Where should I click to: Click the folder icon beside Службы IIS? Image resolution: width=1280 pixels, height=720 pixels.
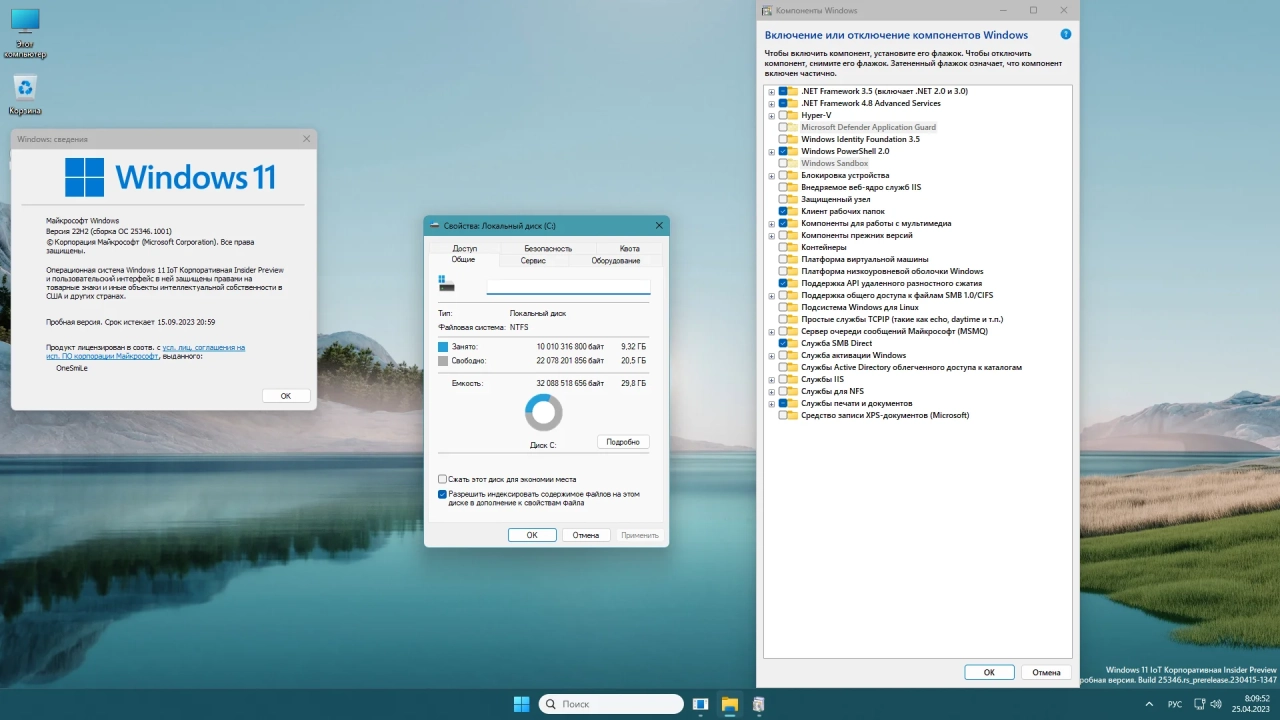point(793,379)
